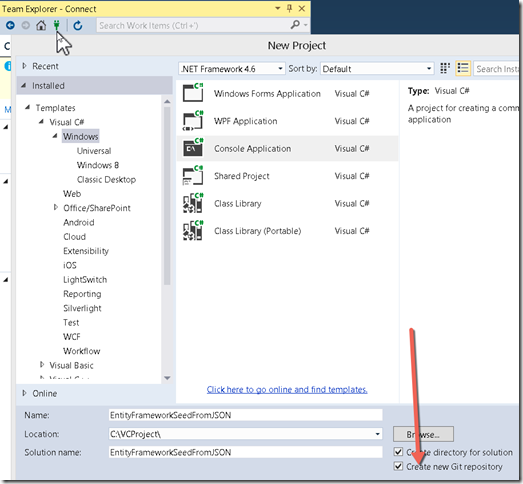Click the project Name input field

point(245,415)
